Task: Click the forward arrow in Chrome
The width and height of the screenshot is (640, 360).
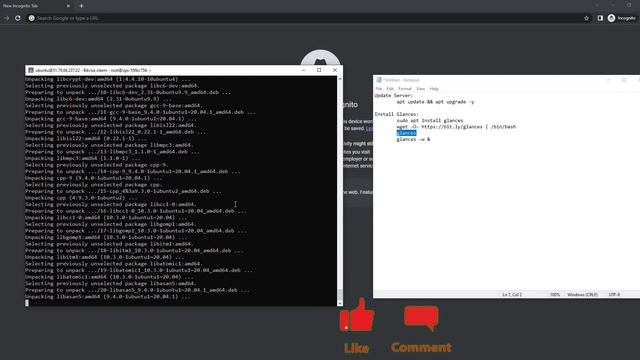Action: (x=7, y=18)
